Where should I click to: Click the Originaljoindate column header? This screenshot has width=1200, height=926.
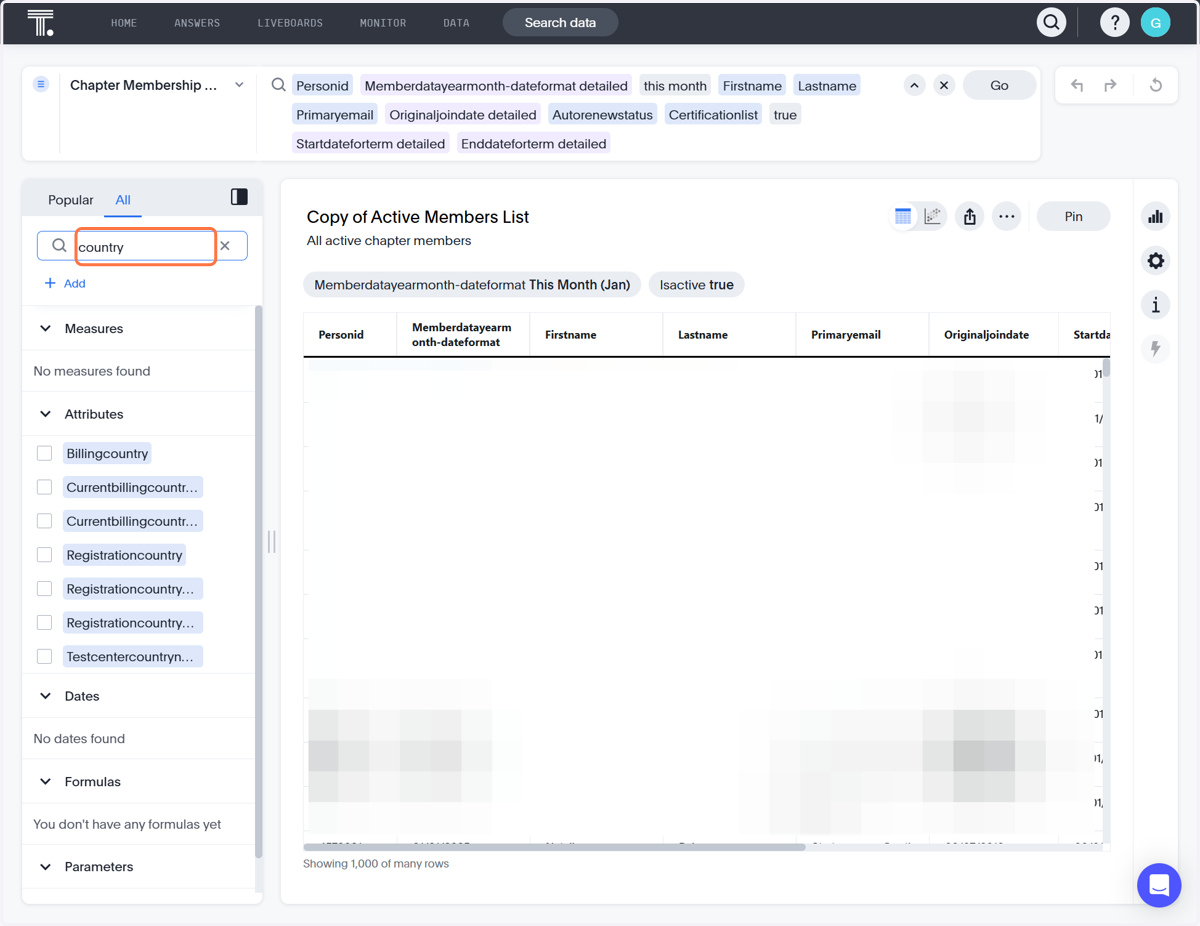(993, 335)
